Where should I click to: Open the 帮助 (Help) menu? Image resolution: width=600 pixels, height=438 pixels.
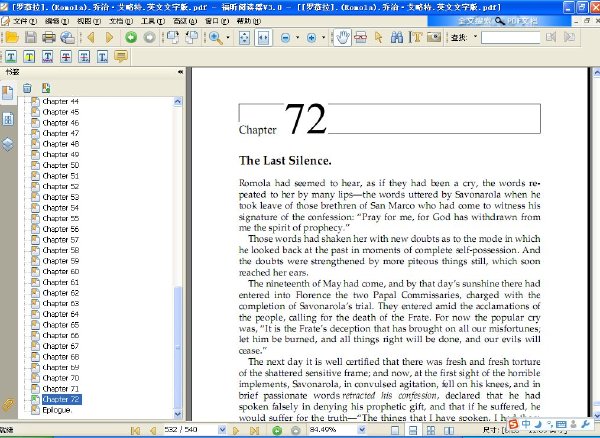249,21
